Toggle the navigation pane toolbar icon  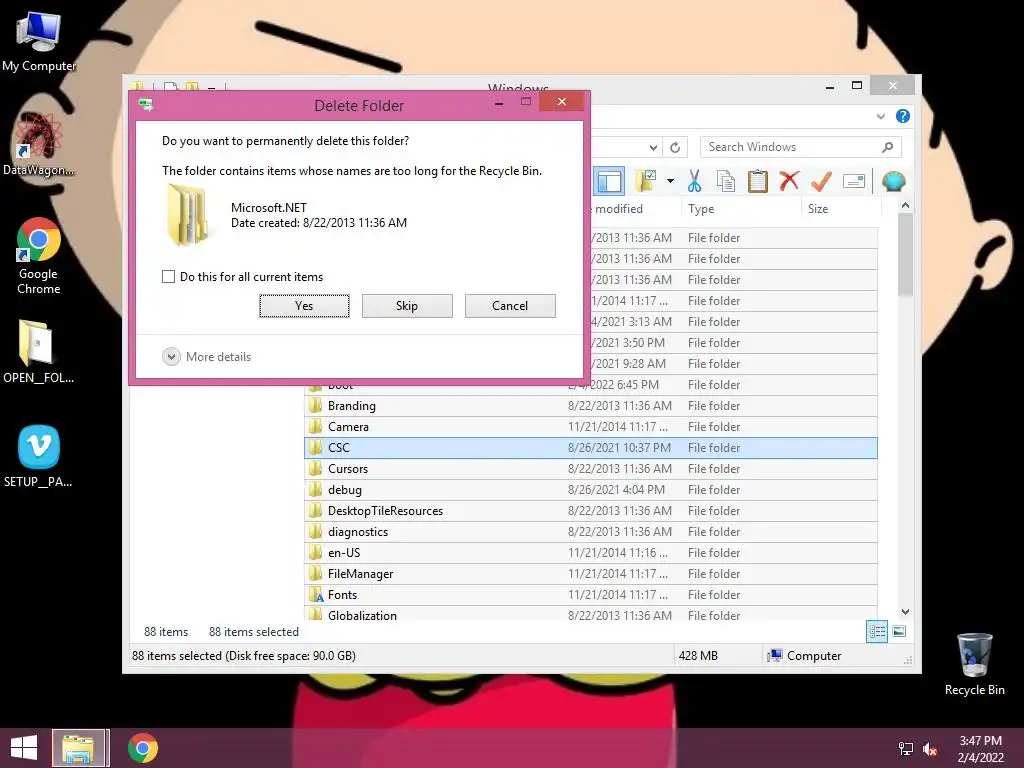point(609,182)
